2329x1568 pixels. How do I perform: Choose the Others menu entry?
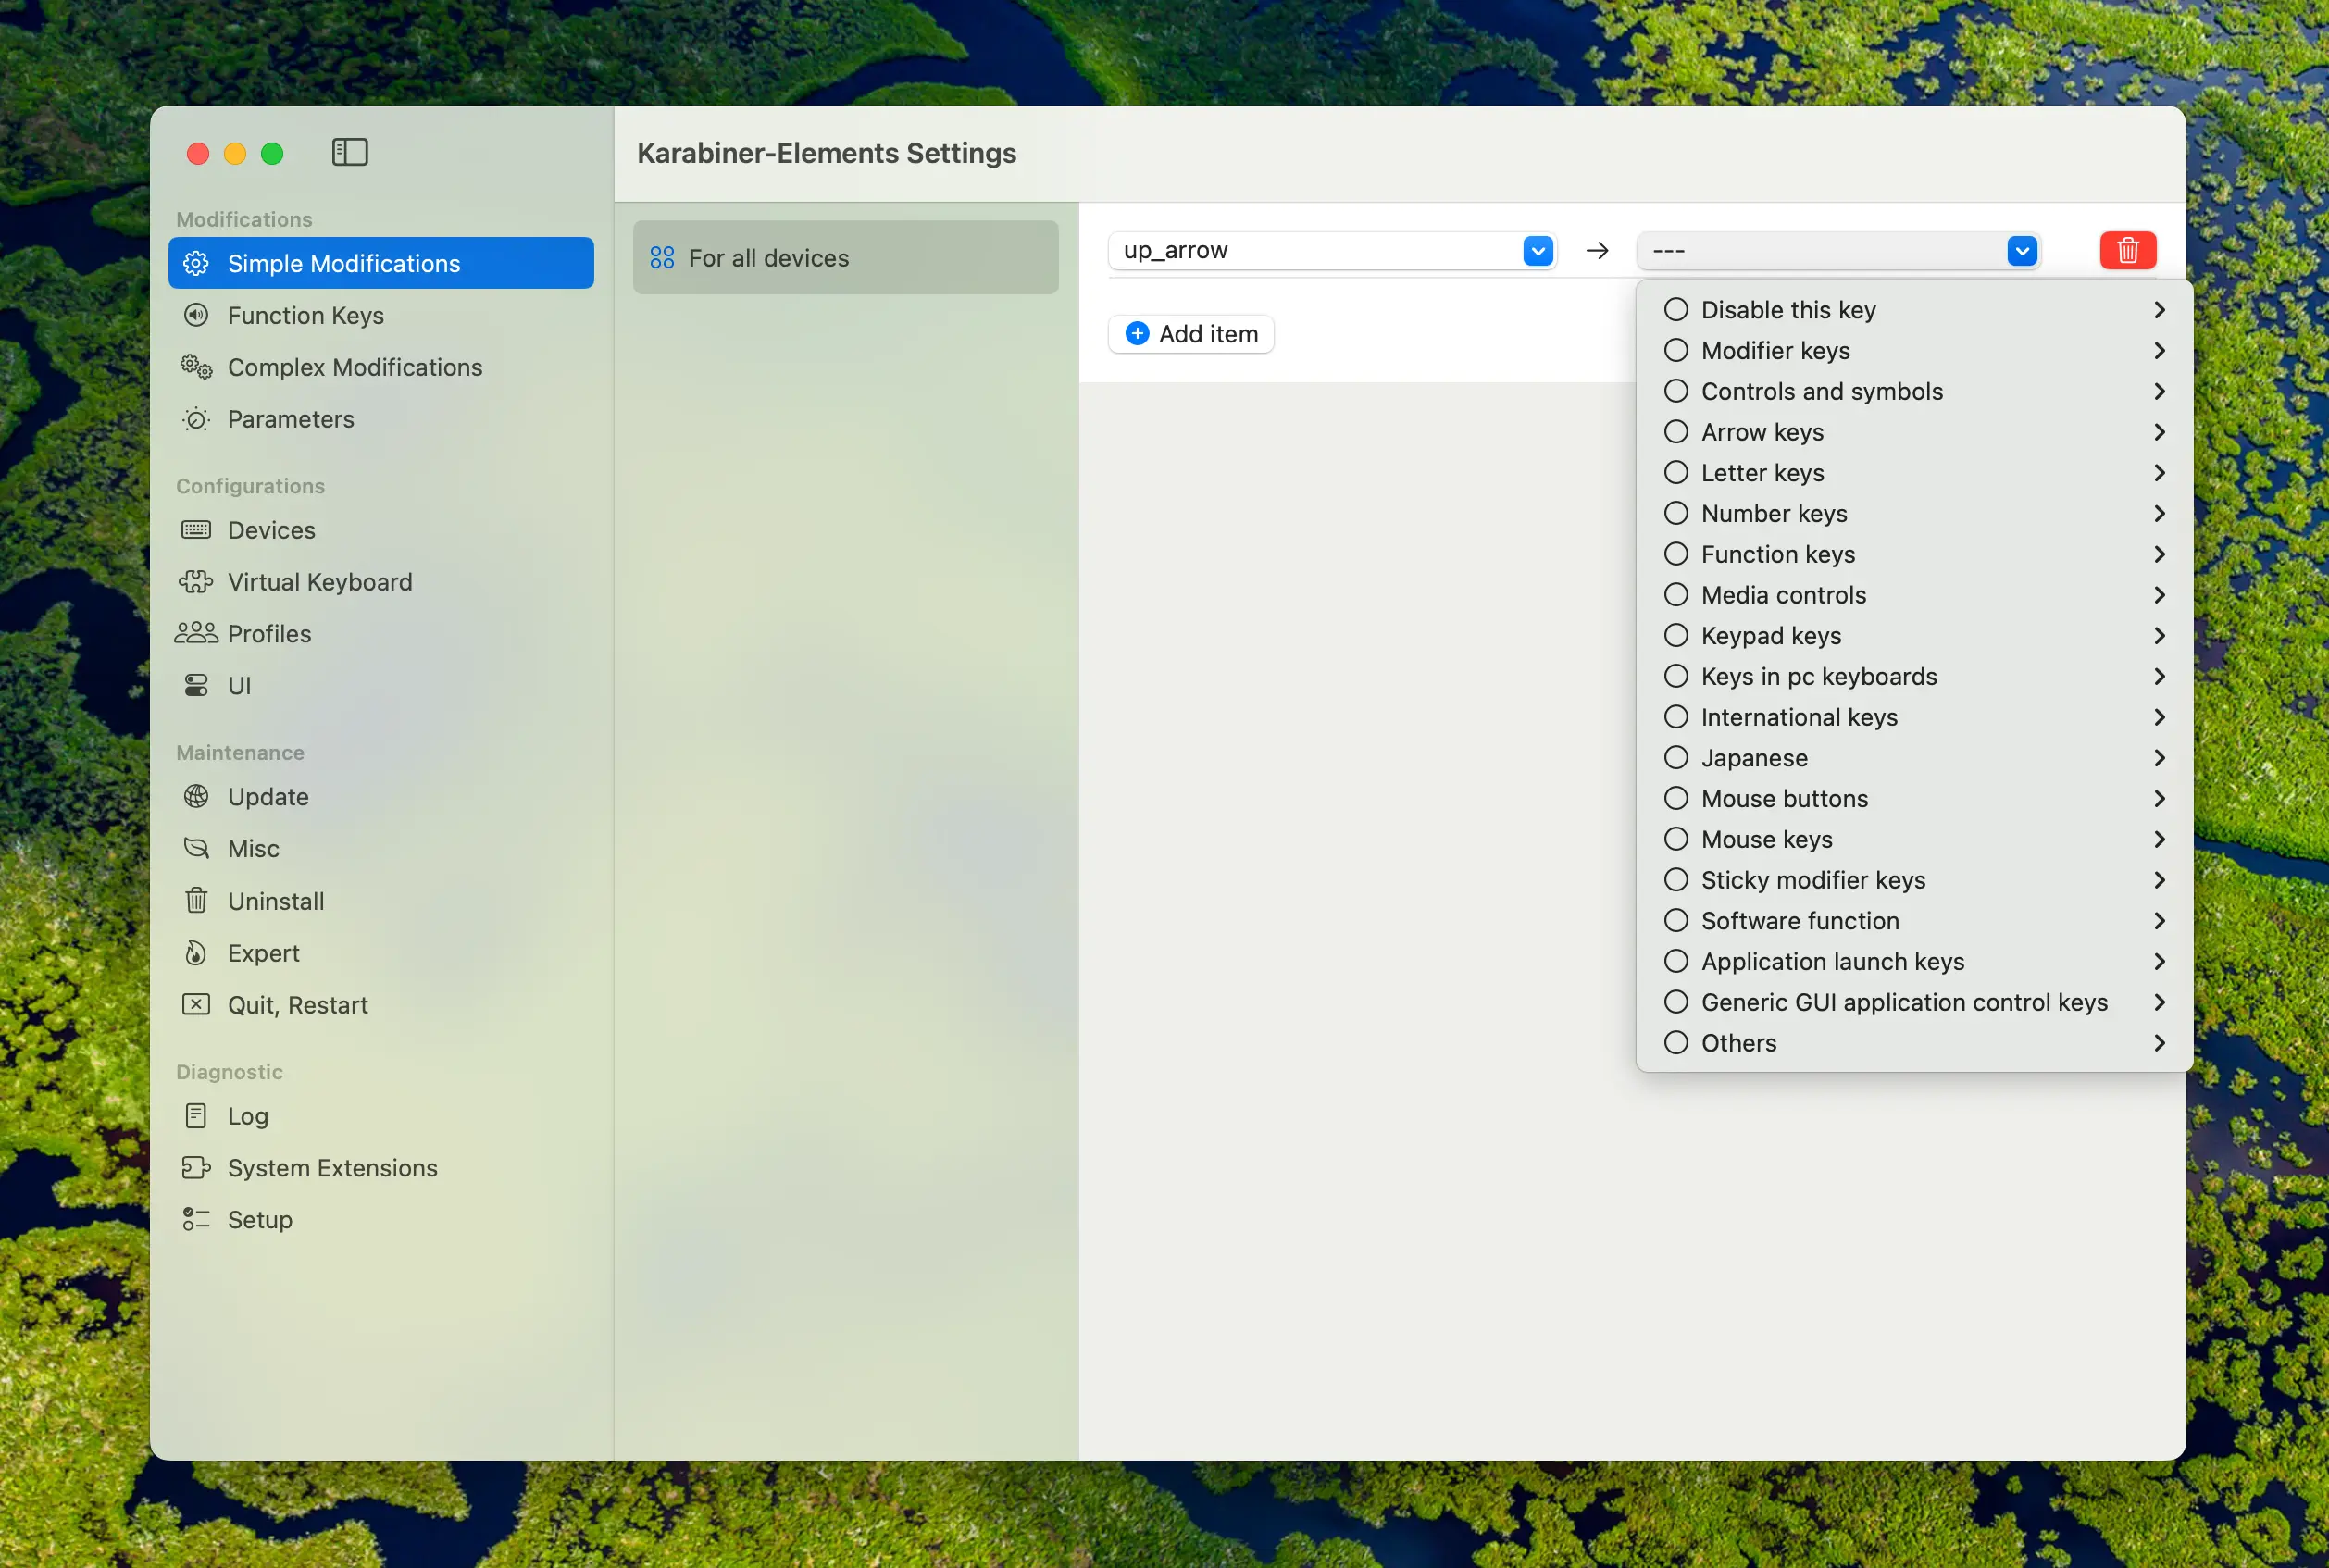point(1914,1043)
